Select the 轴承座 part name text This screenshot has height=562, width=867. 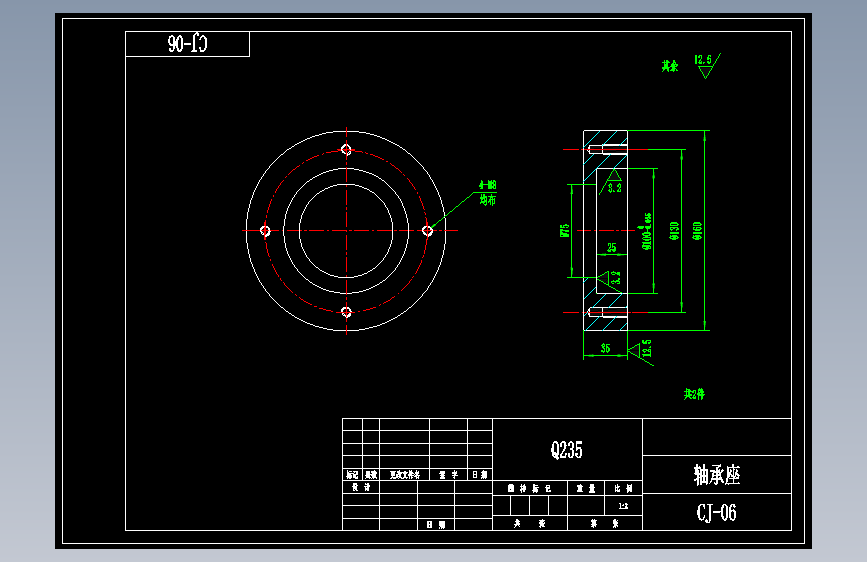point(717,475)
